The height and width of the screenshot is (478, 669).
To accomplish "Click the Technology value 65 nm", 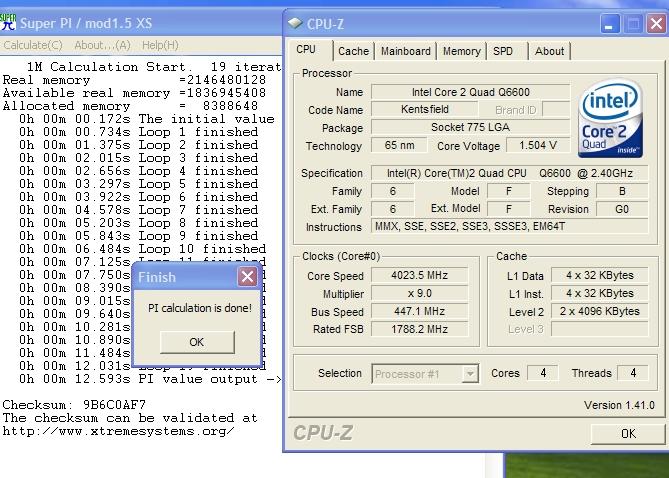I will pos(399,145).
